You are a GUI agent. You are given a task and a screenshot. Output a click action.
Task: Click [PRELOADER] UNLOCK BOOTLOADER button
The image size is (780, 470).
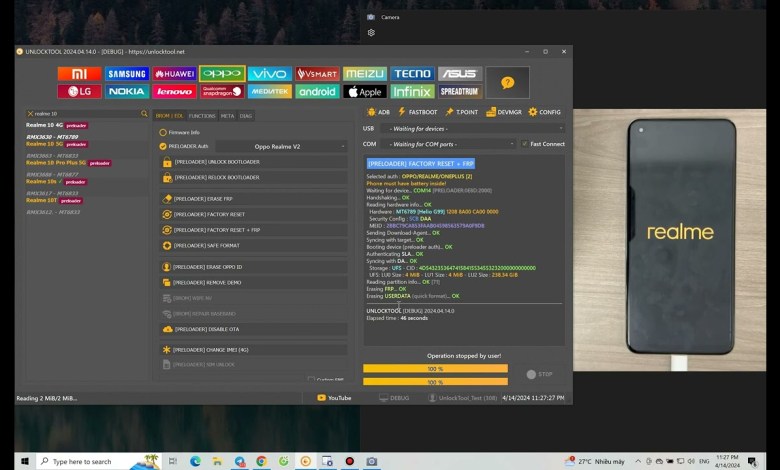[x=254, y=162]
